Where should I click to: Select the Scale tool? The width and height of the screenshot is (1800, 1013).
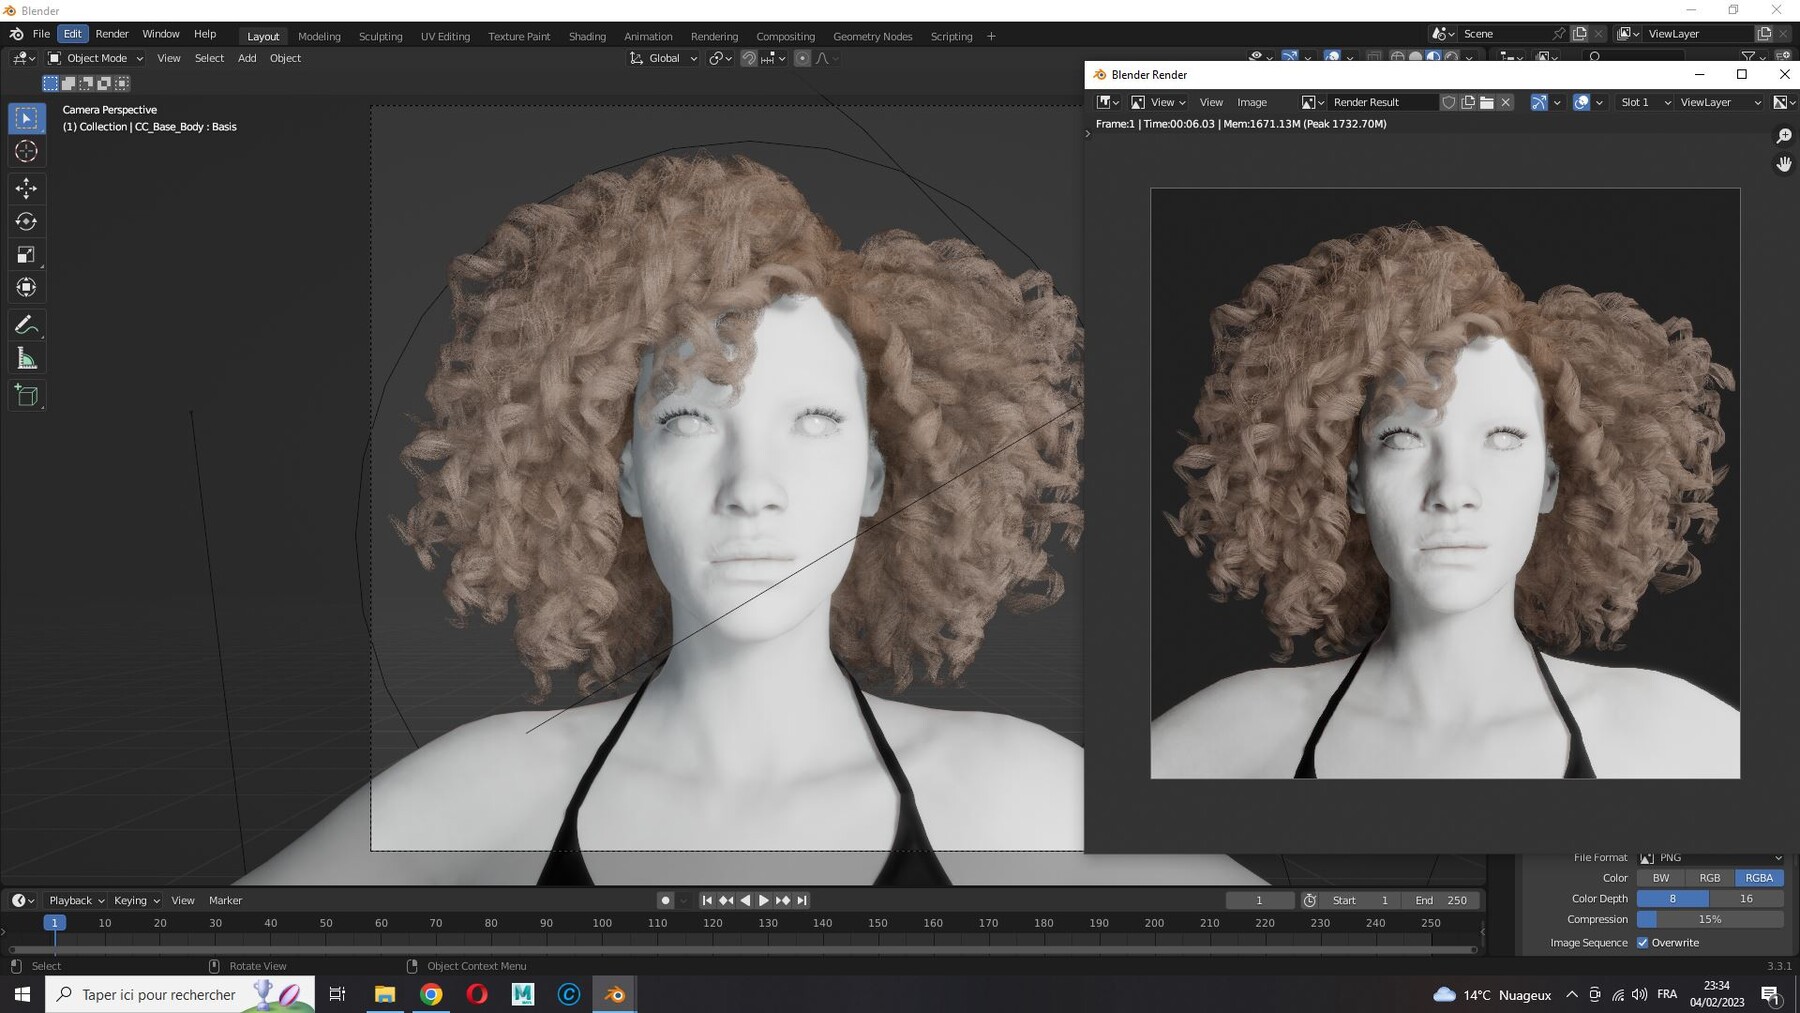(x=26, y=254)
